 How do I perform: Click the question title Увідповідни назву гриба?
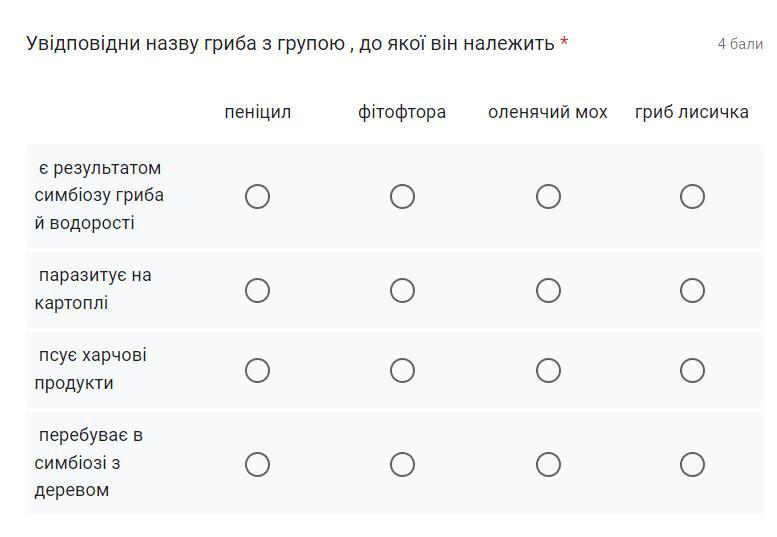tap(290, 43)
